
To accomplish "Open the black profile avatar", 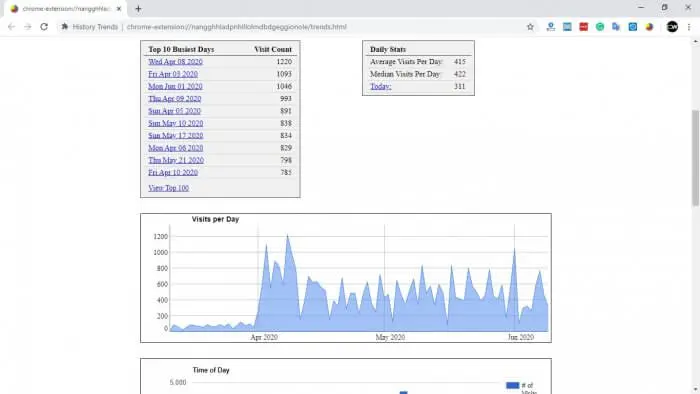I will click(x=672, y=27).
